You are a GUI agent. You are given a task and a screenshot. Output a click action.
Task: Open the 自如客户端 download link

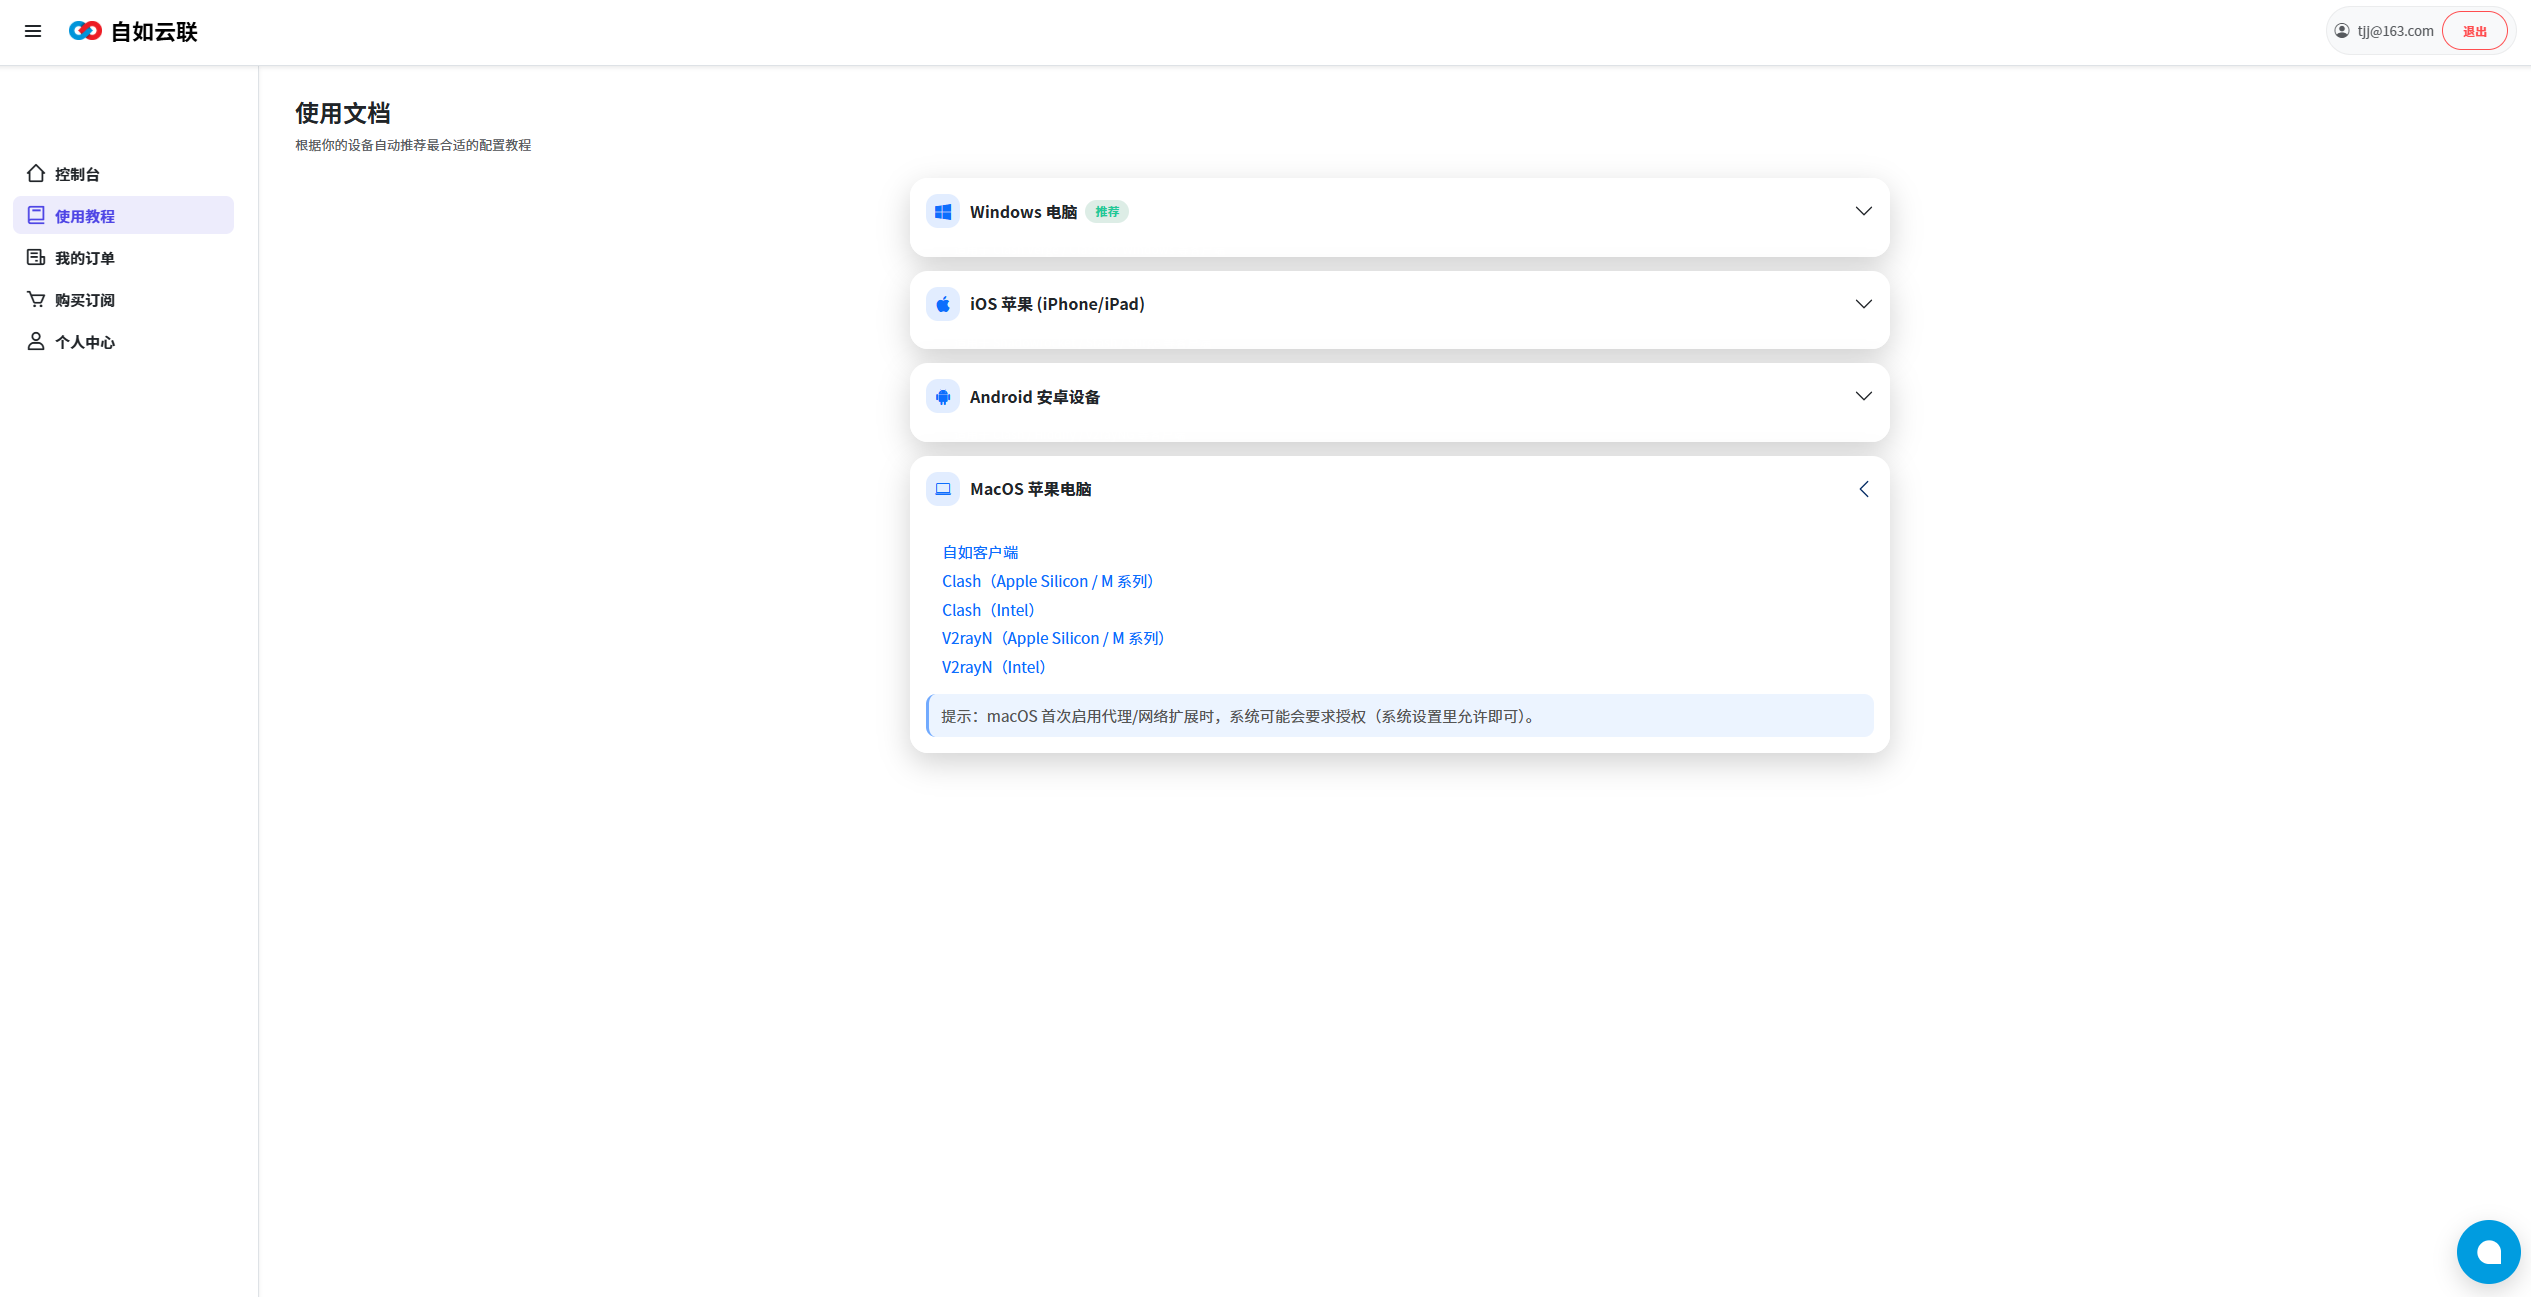[x=980, y=552]
